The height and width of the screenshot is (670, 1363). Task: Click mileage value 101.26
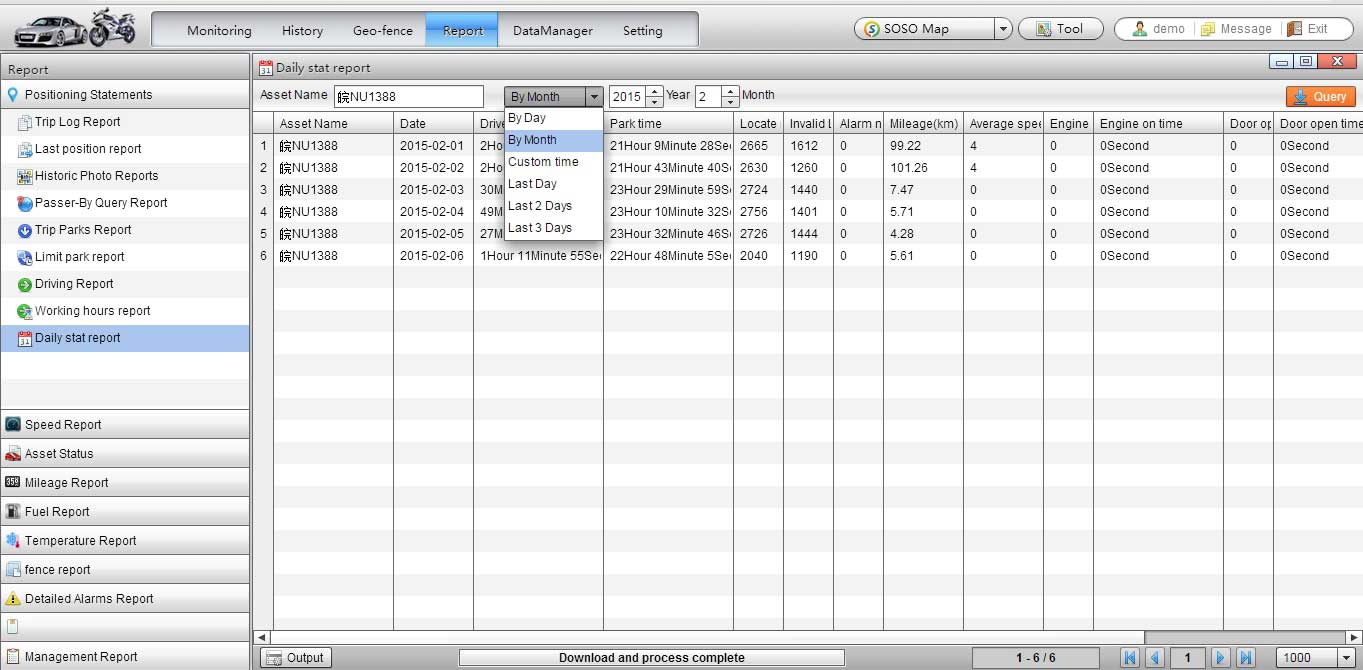coord(909,168)
